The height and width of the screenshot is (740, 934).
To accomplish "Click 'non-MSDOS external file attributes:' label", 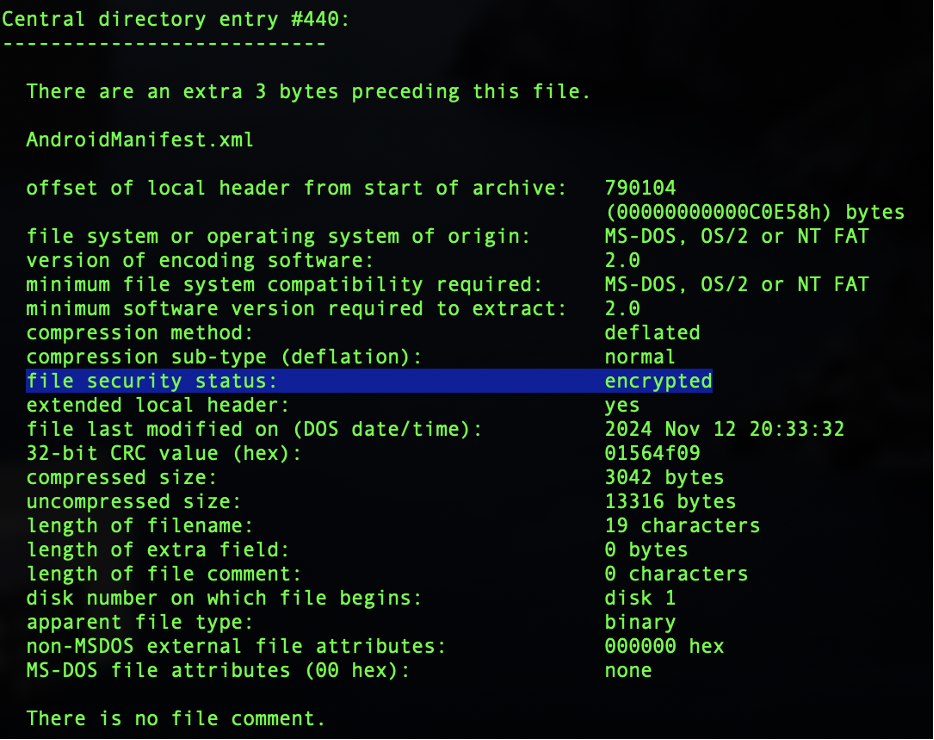I will [236, 646].
